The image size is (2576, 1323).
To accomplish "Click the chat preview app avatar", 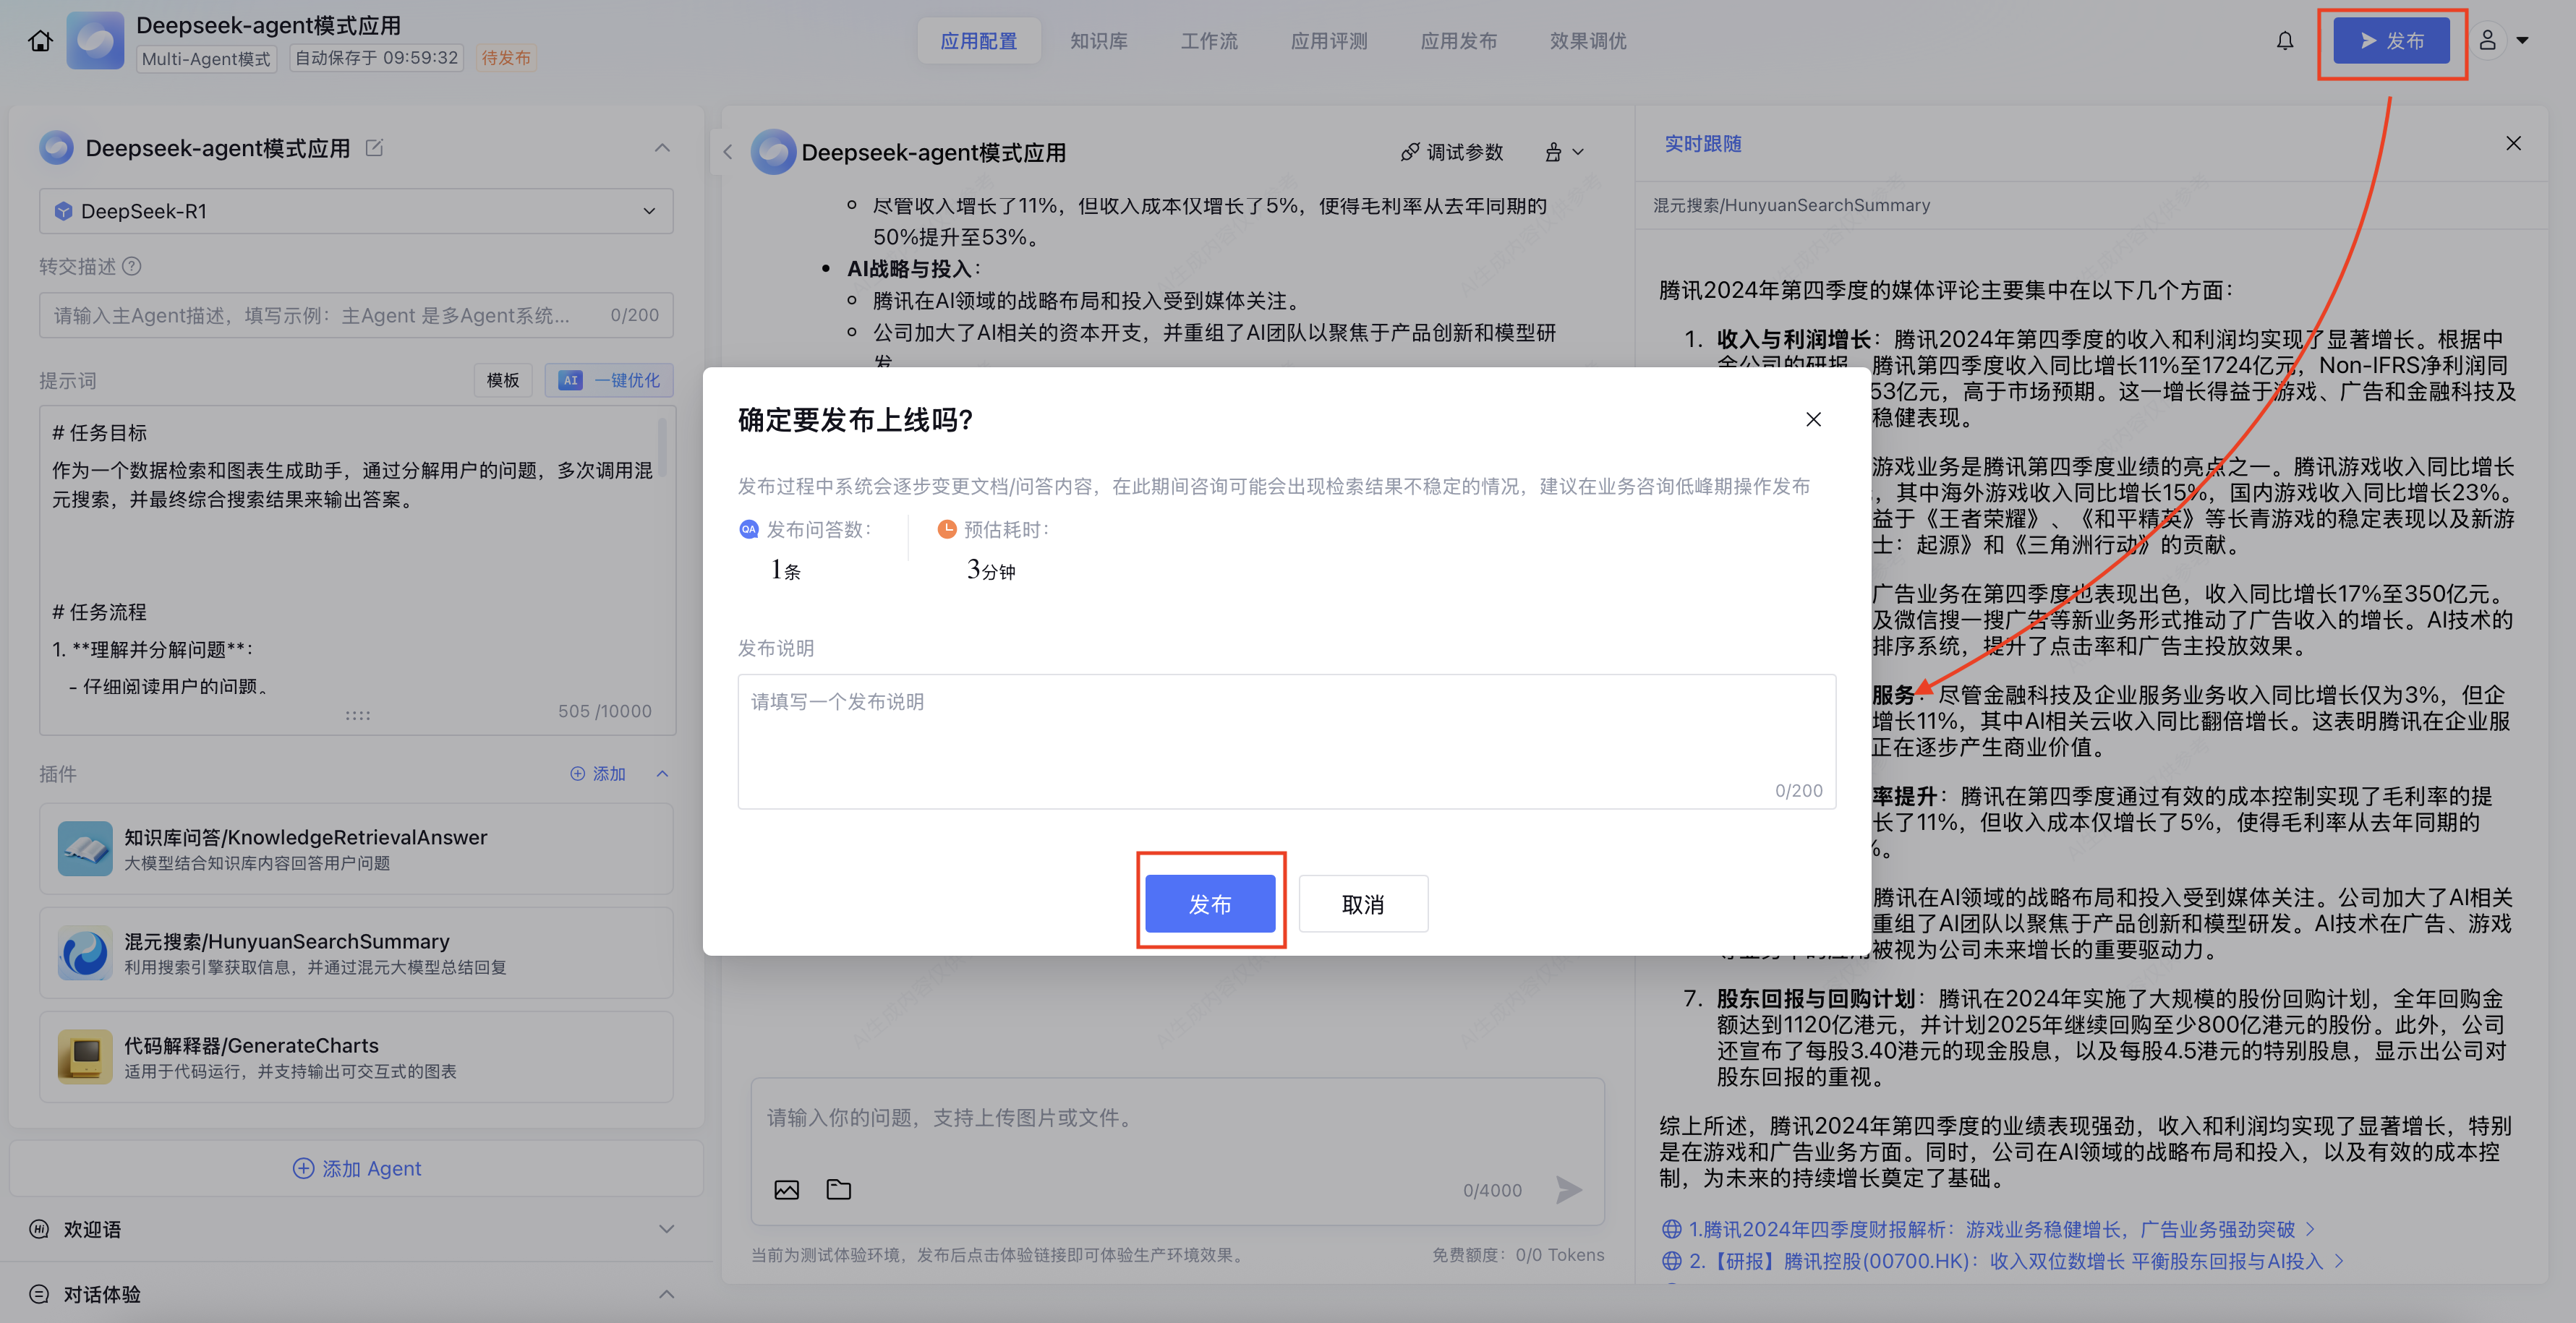I will tap(773, 152).
